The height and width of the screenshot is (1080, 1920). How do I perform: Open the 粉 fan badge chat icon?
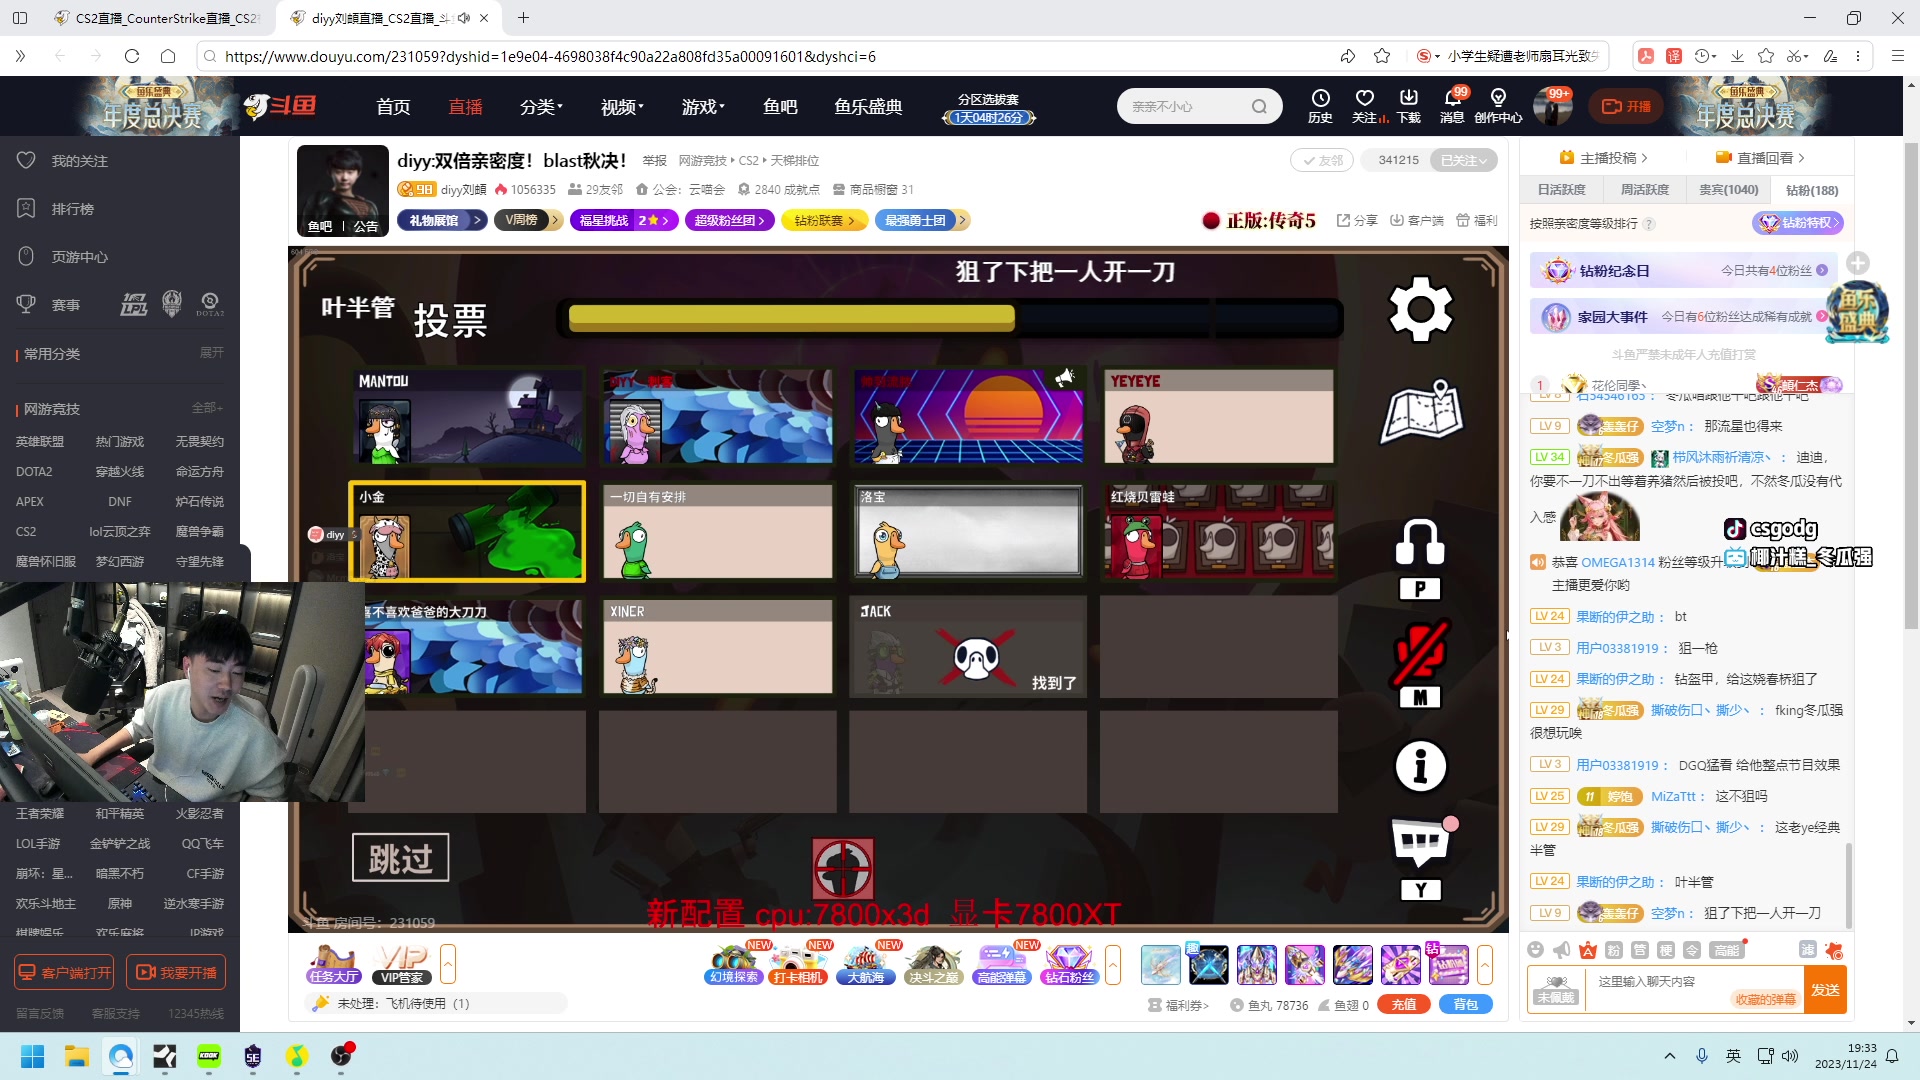1614,950
